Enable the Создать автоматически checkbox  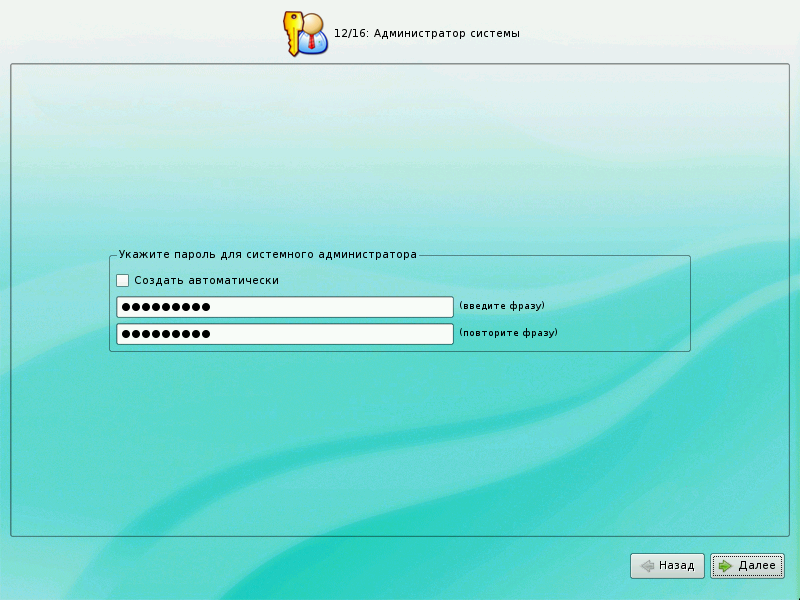pos(123,281)
